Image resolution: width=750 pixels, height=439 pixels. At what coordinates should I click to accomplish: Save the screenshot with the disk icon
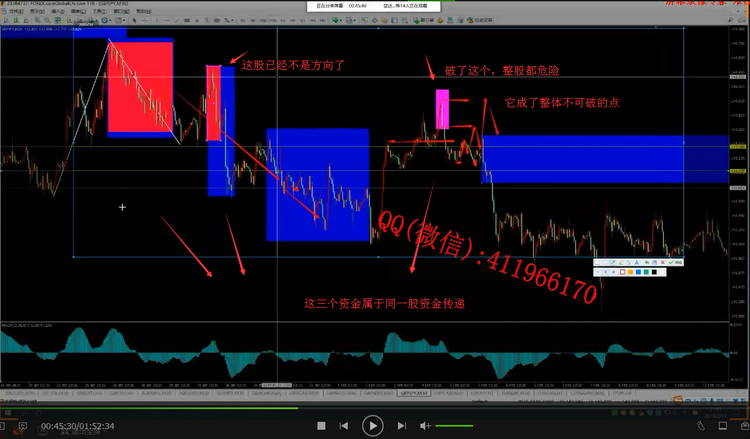pyautogui.click(x=654, y=262)
